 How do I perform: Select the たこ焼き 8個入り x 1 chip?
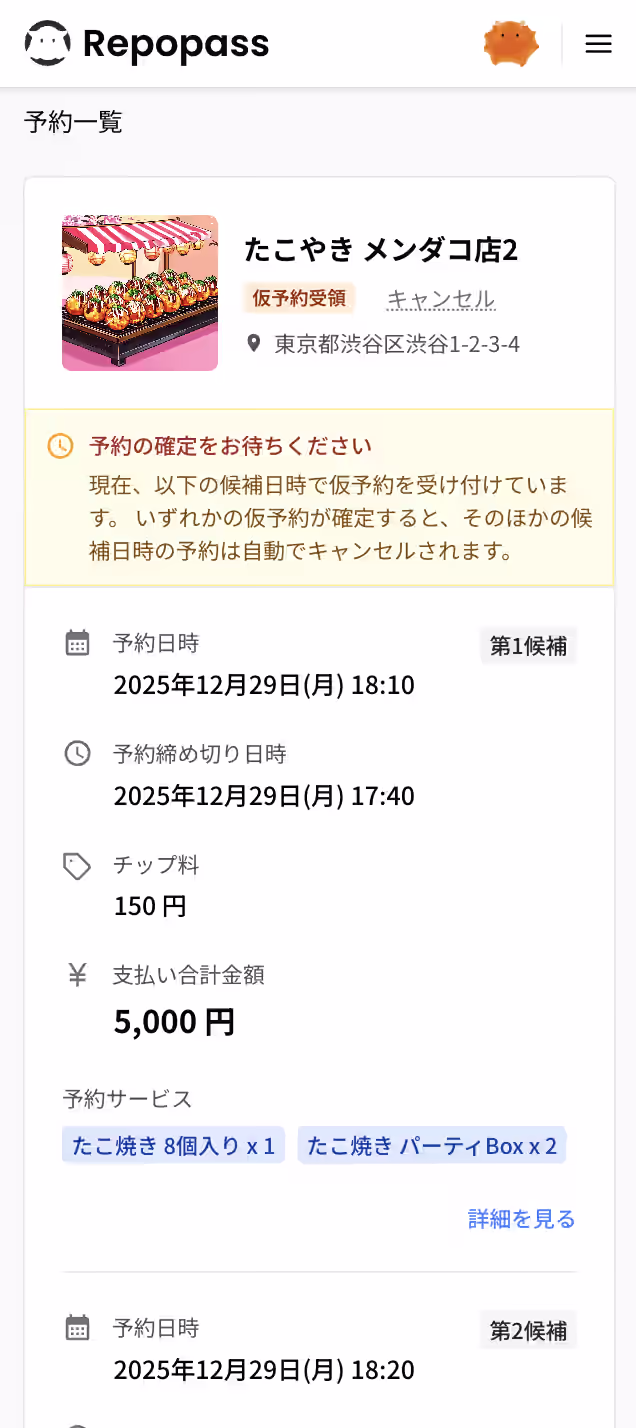173,1146
